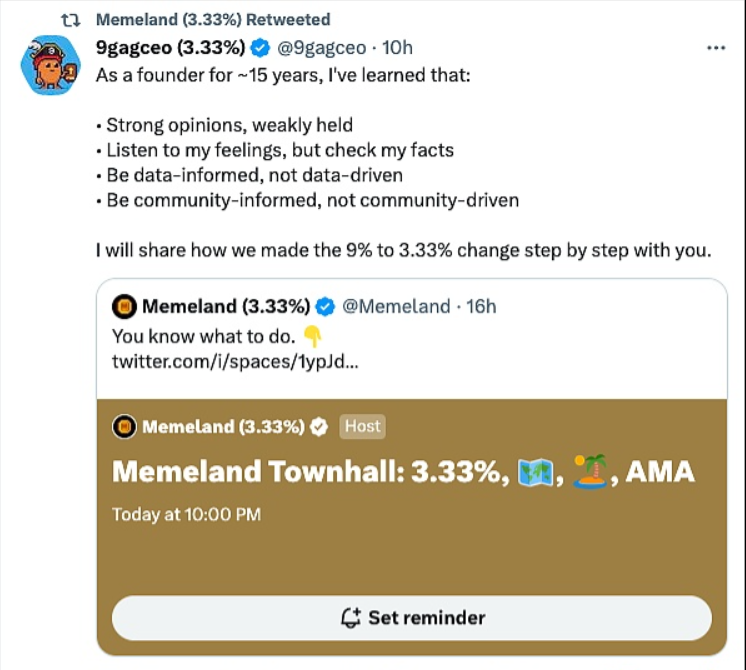Open the twitter.com/i/spaces link
Viewport: 746px width, 670px height.
tap(234, 361)
